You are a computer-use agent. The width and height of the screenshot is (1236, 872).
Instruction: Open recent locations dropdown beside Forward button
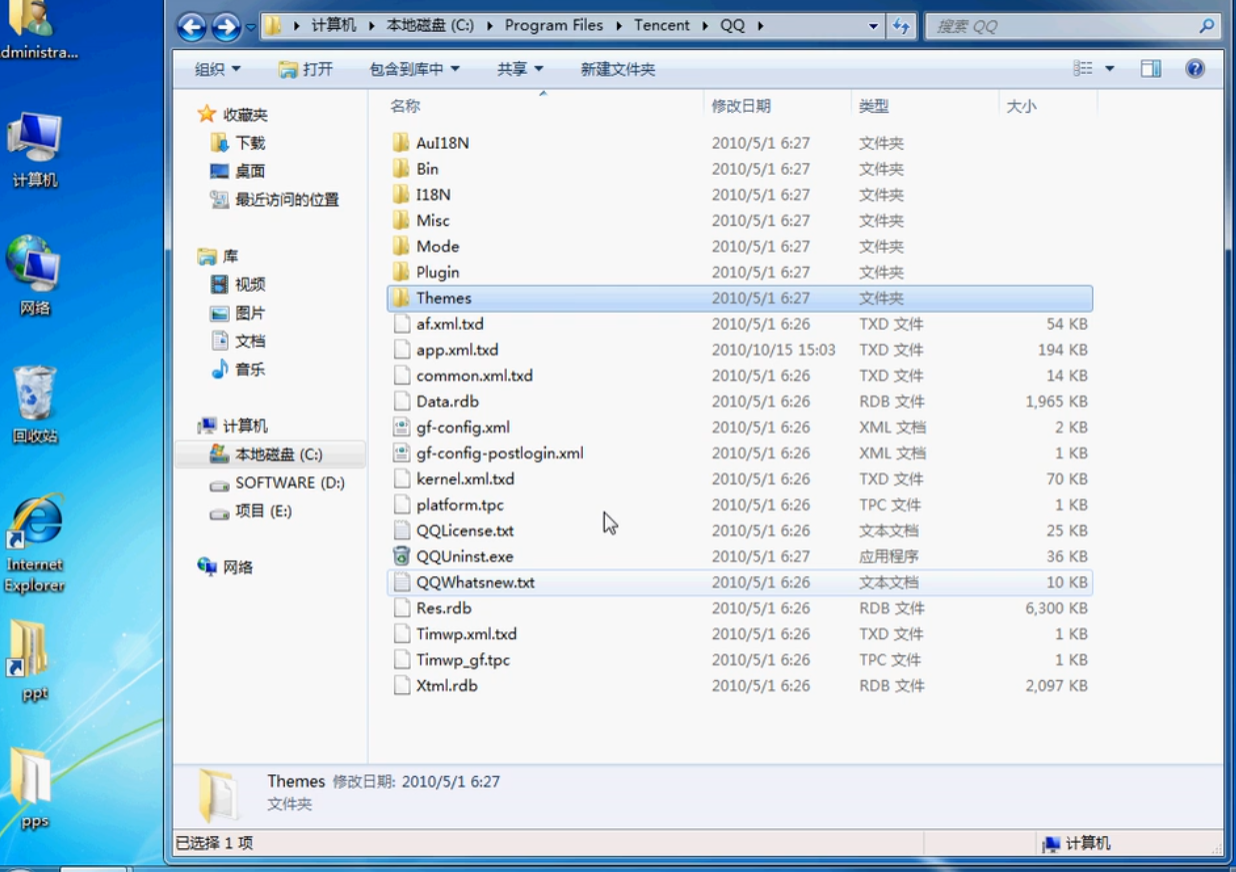[x=250, y=27]
